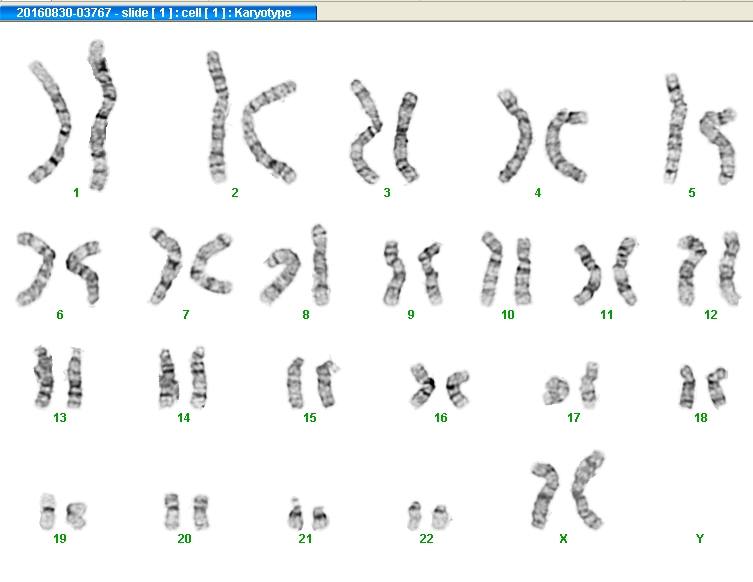The height and width of the screenshot is (582, 753).
Task: Select the right chromosome 3 image
Action: (405, 138)
